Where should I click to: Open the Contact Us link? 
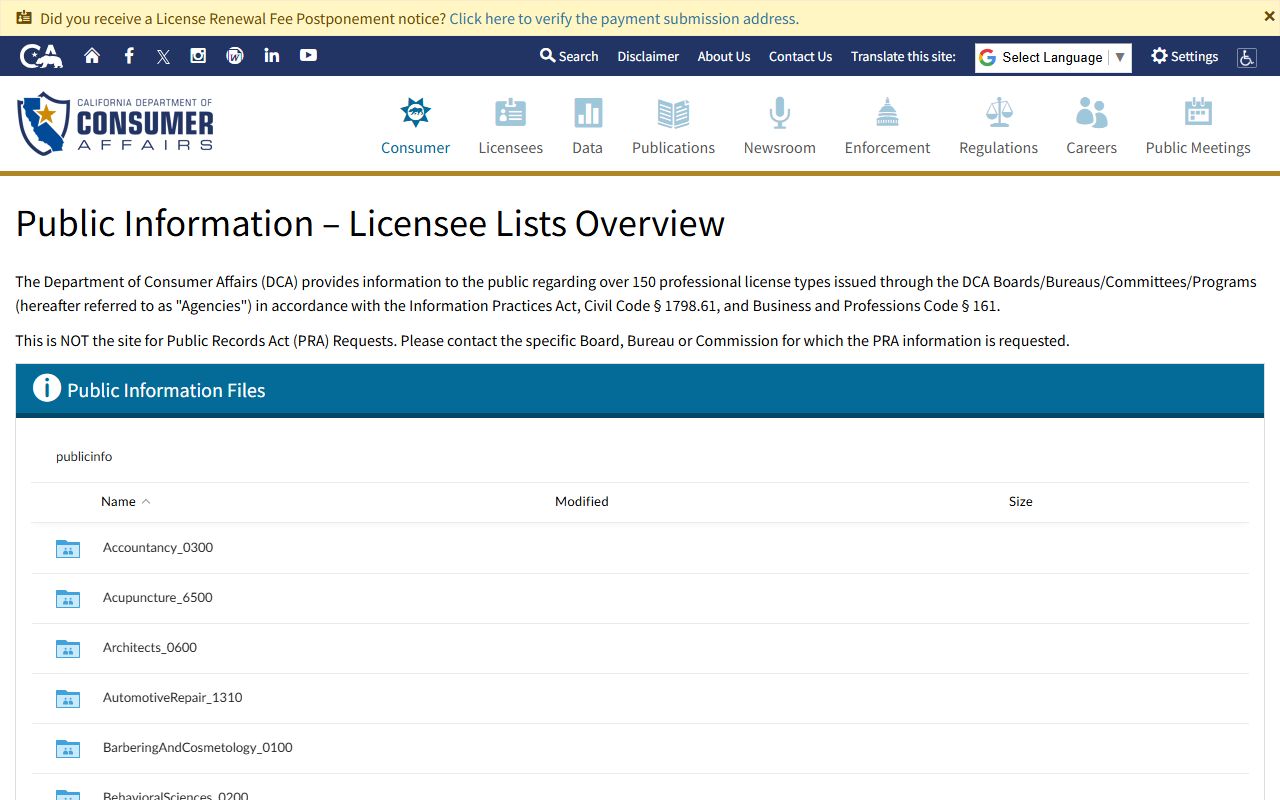pos(800,56)
